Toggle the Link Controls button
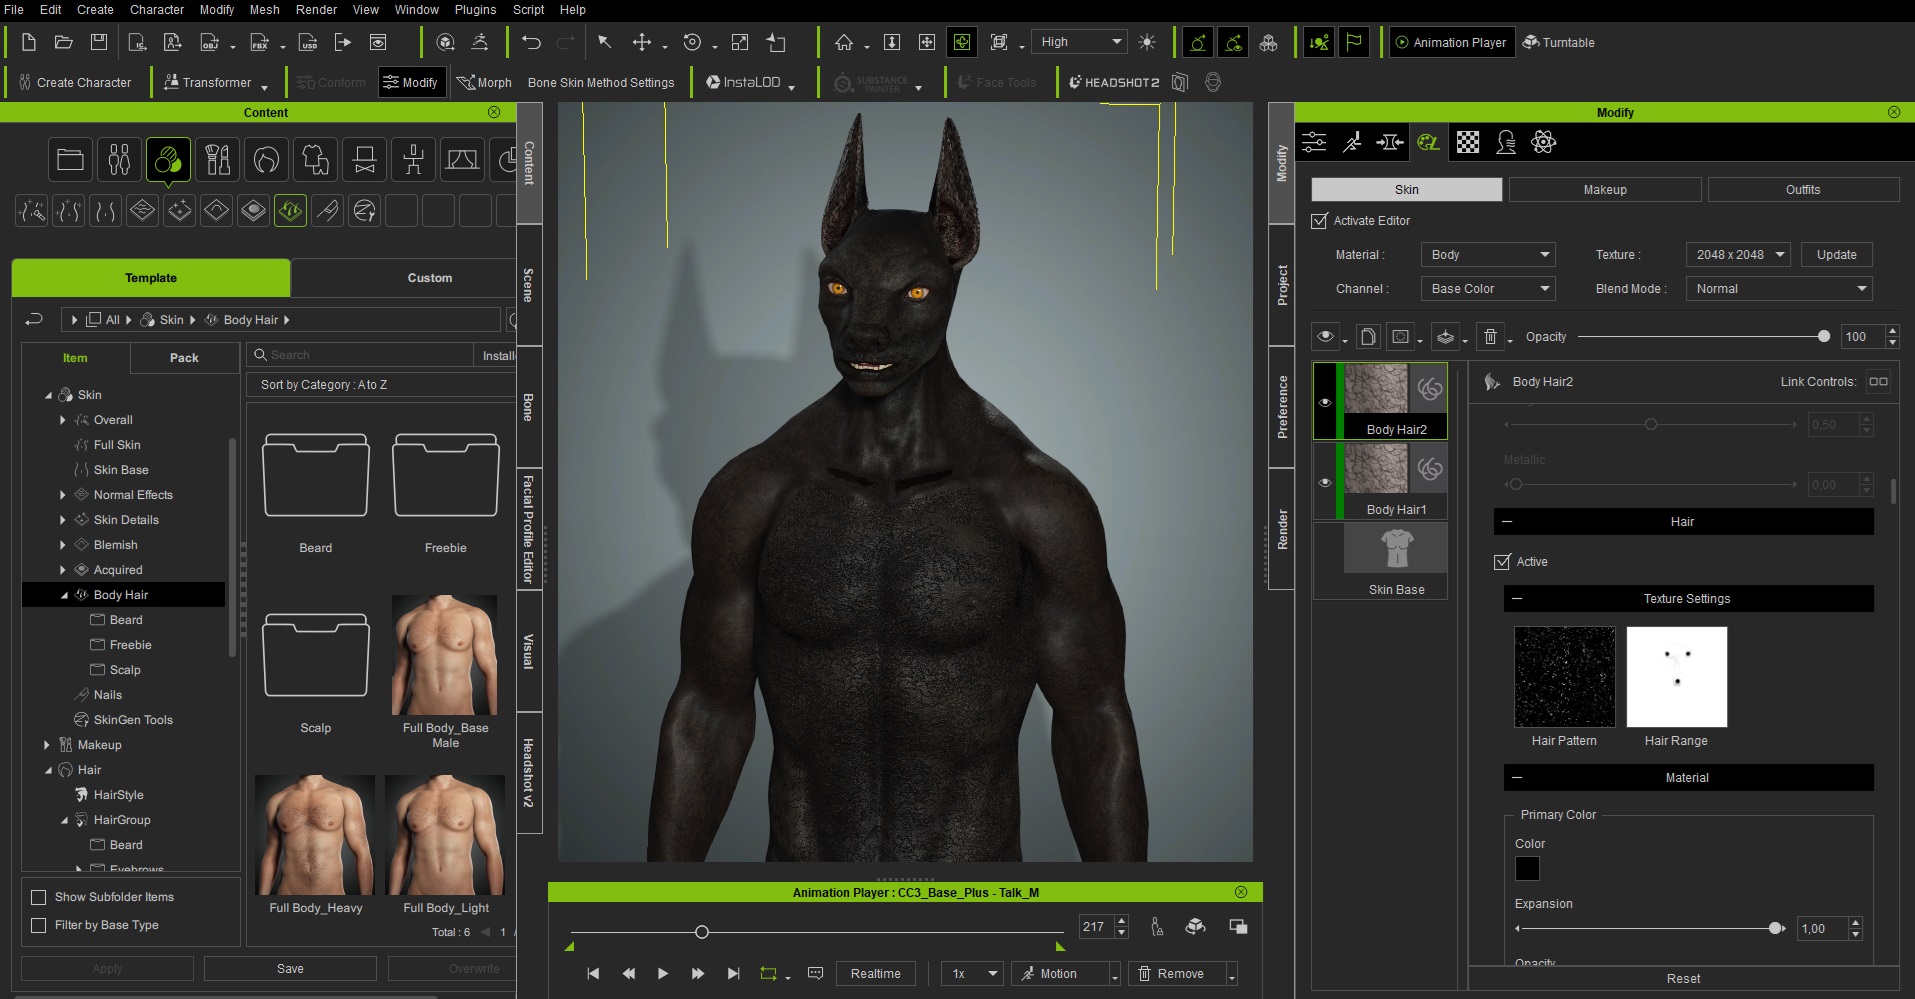 point(1878,381)
